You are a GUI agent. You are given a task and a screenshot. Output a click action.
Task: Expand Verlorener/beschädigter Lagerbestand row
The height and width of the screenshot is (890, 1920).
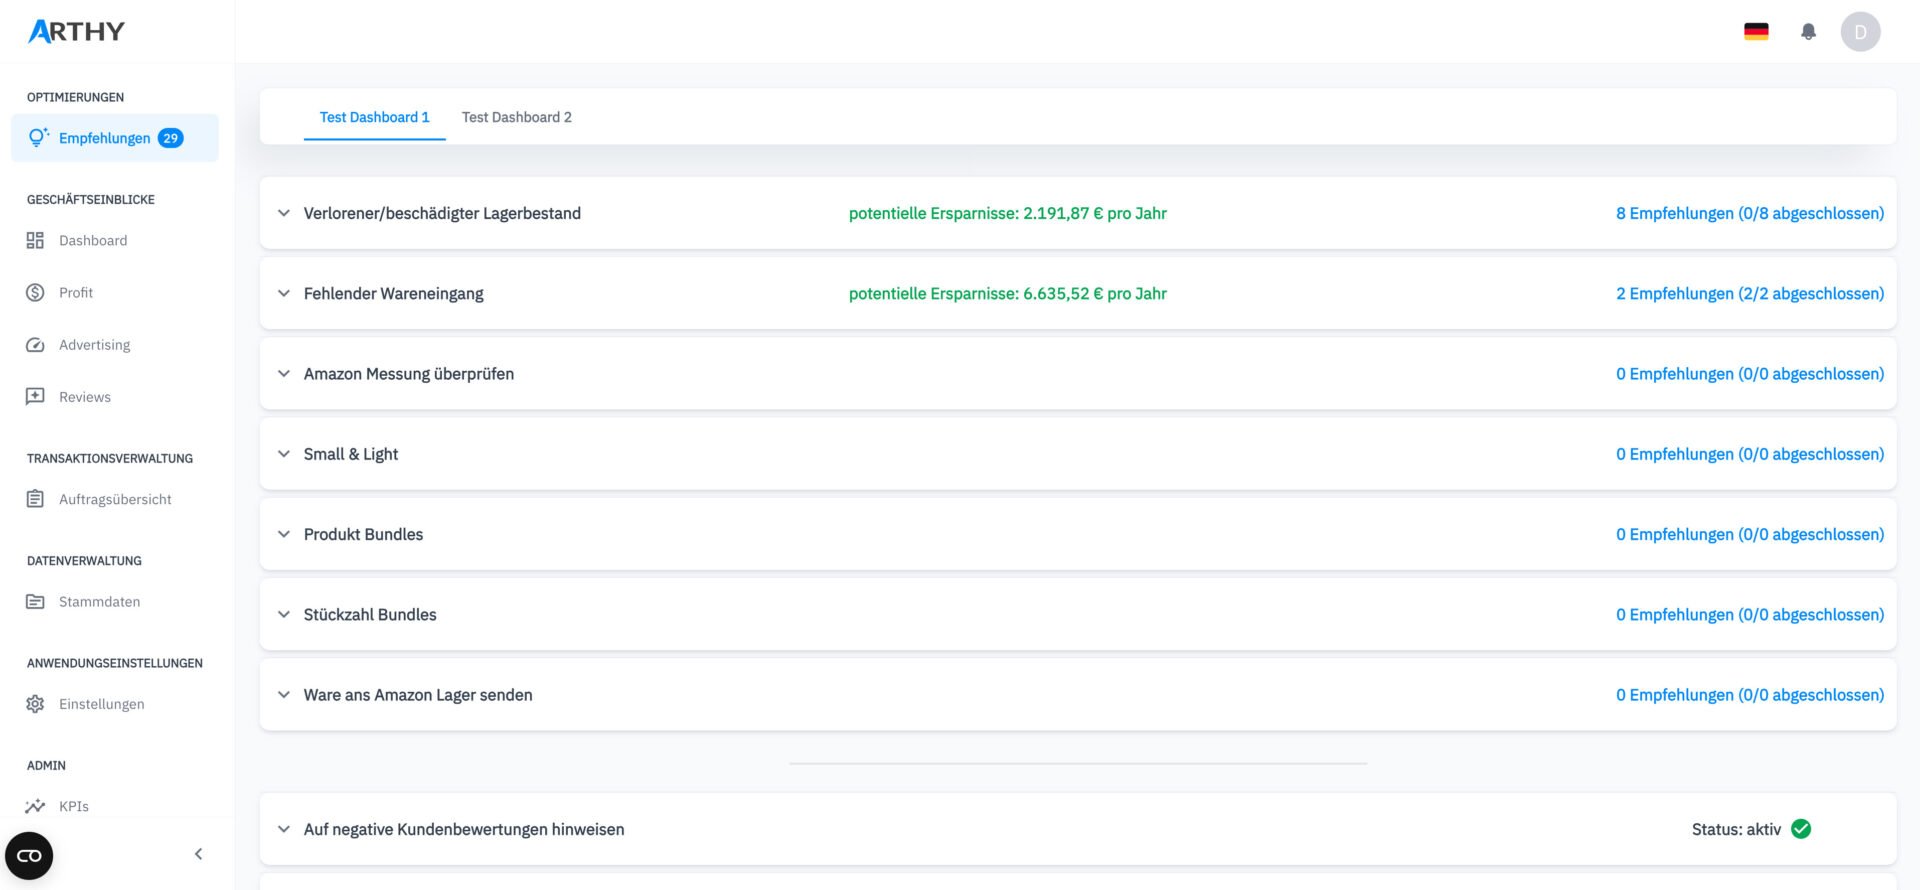coord(284,213)
